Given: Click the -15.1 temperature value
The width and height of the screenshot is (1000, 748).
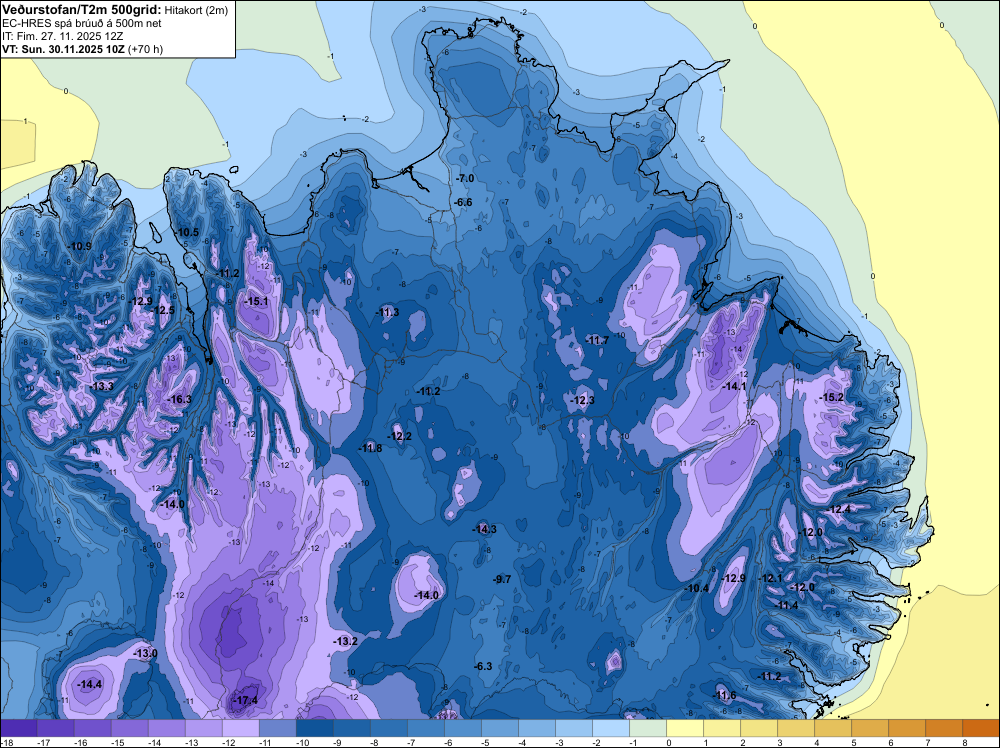Looking at the screenshot, I should [x=257, y=302].
